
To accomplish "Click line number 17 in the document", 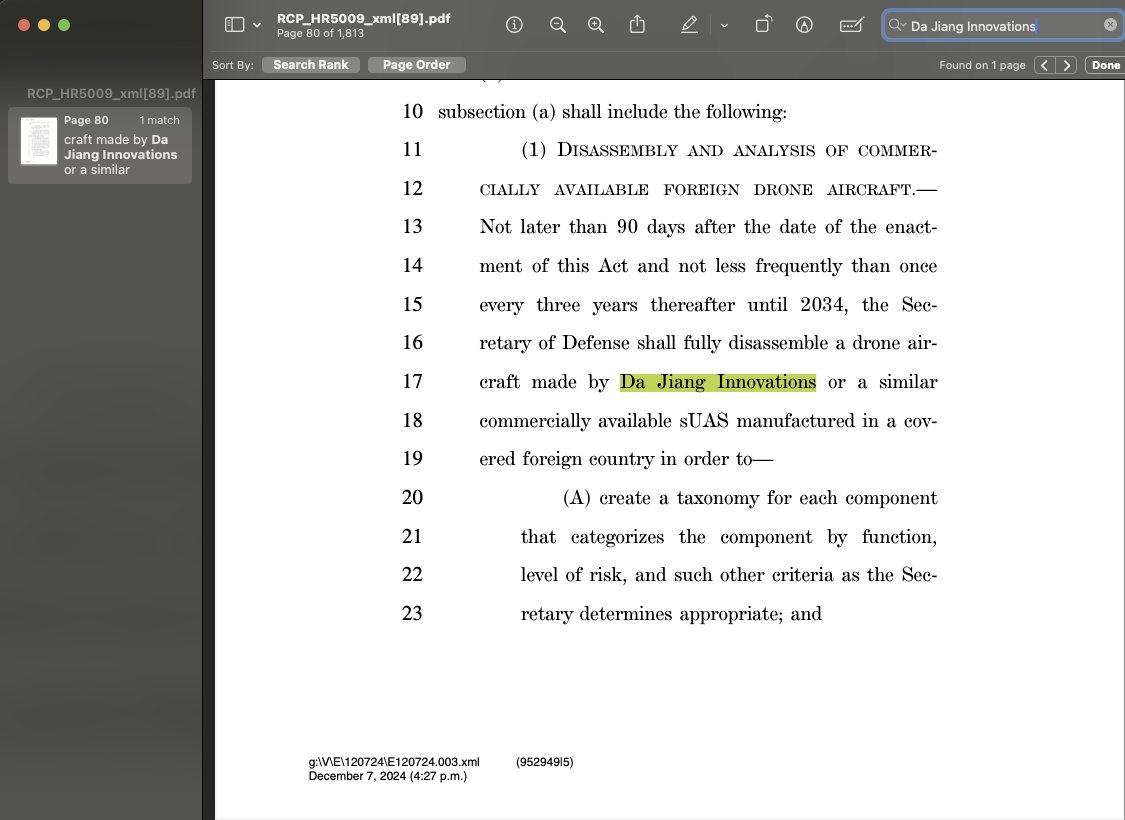I will tap(412, 381).
